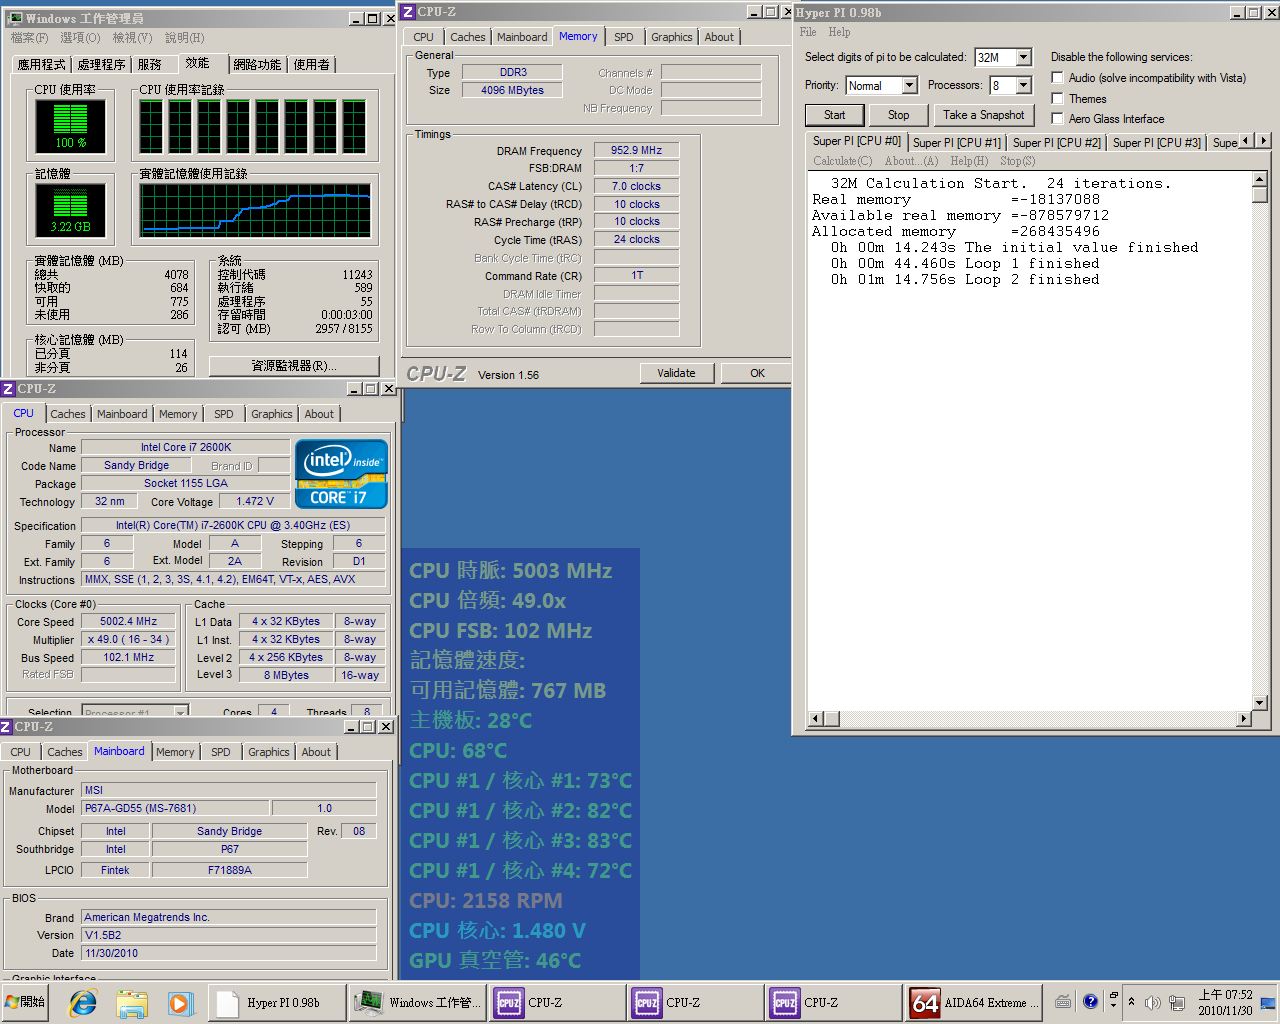
Task: Click the Start button in Hyper PI
Action: click(835, 115)
